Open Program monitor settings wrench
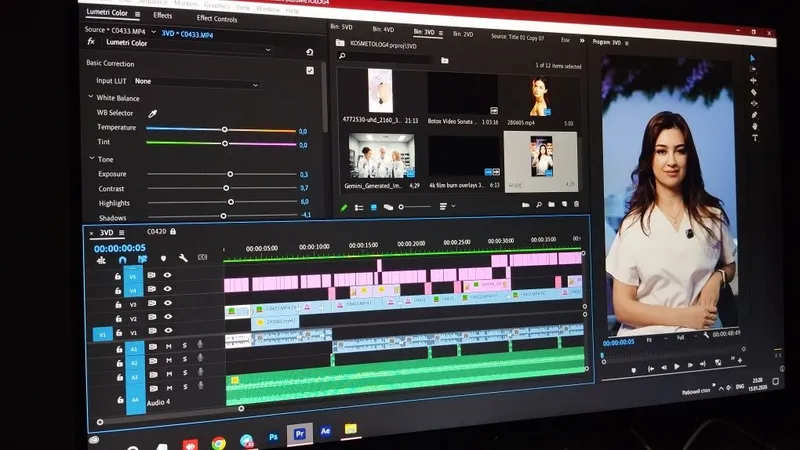Image resolution: width=800 pixels, height=450 pixels. (x=706, y=335)
